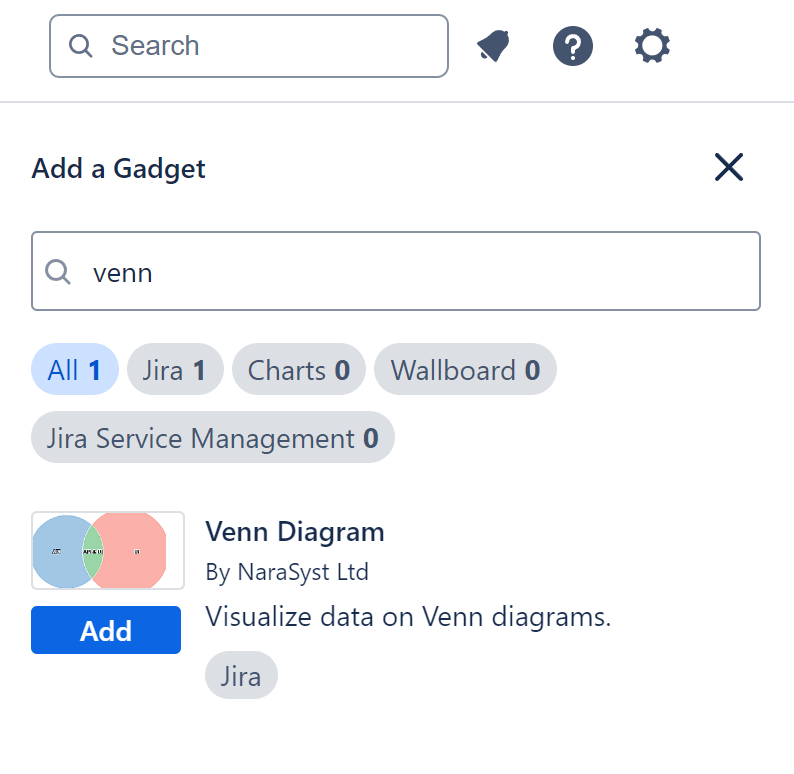Image resolution: width=794 pixels, height=774 pixels.
Task: Click the 'Visualize data on Venn diagrams' description
Action: pyautogui.click(x=408, y=616)
